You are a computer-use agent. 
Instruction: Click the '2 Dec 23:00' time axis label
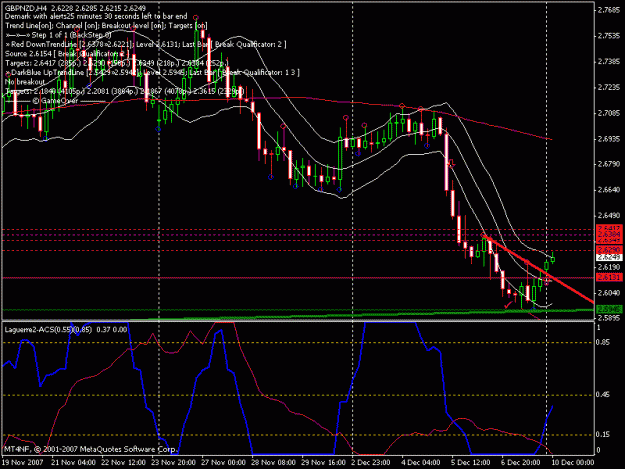pos(371,462)
